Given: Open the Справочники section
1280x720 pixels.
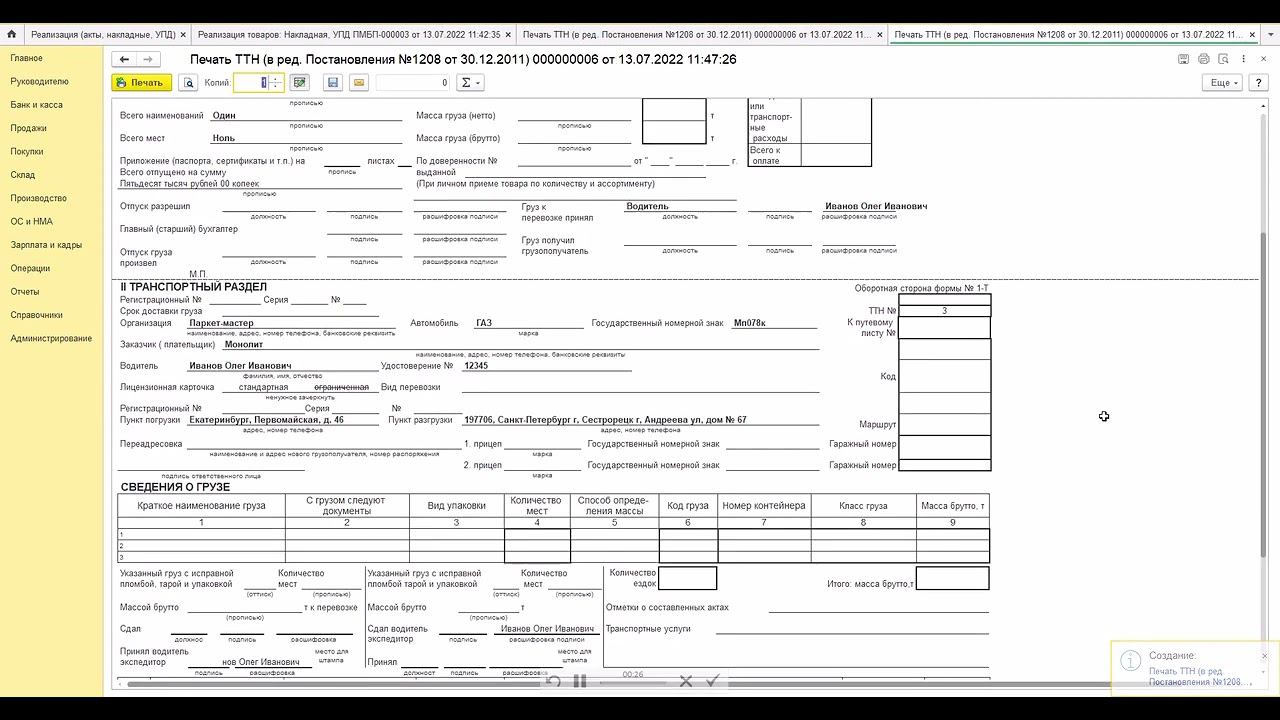Looking at the screenshot, I should (x=37, y=315).
